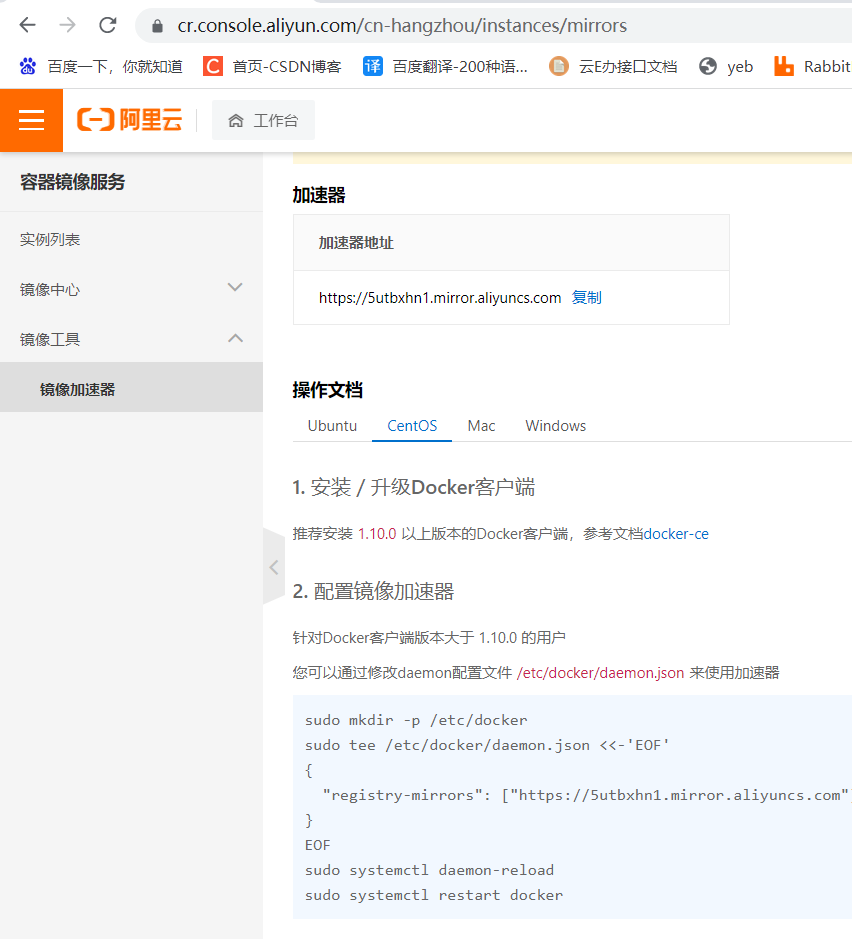Switch to the Ubuntu tab
852x939 pixels.
(332, 426)
